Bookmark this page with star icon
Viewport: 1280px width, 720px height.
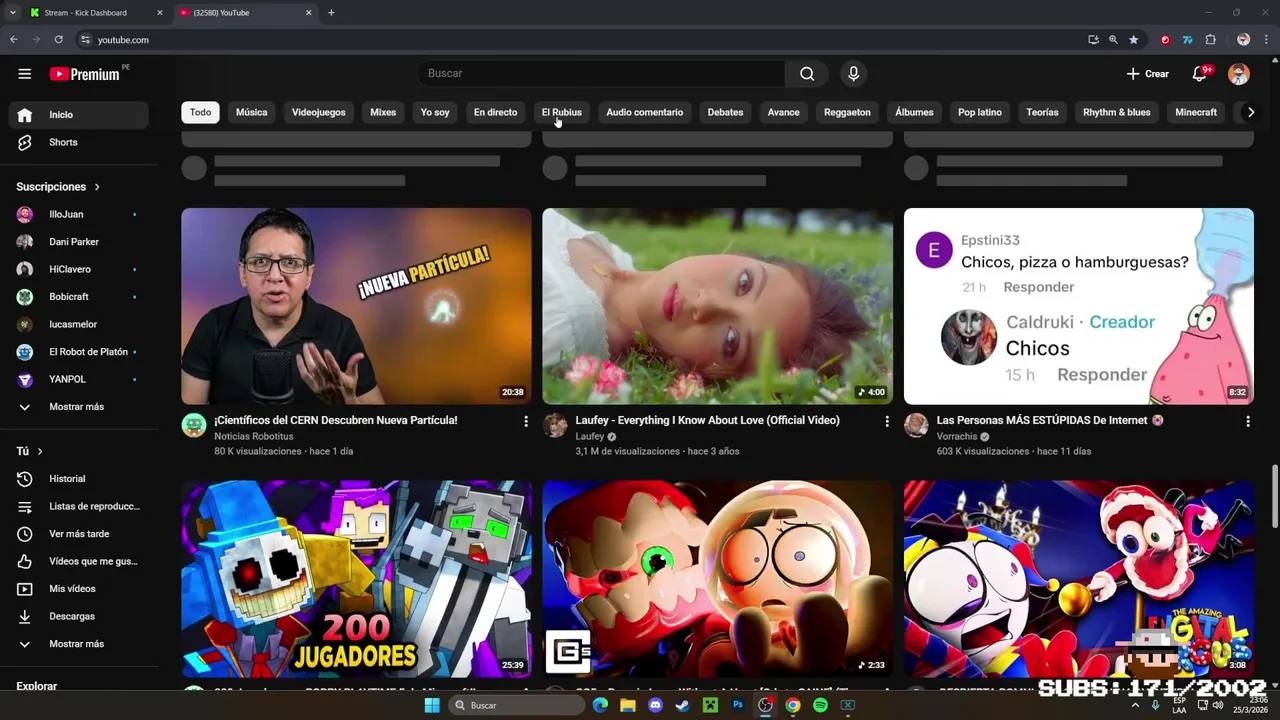[x=1133, y=40]
